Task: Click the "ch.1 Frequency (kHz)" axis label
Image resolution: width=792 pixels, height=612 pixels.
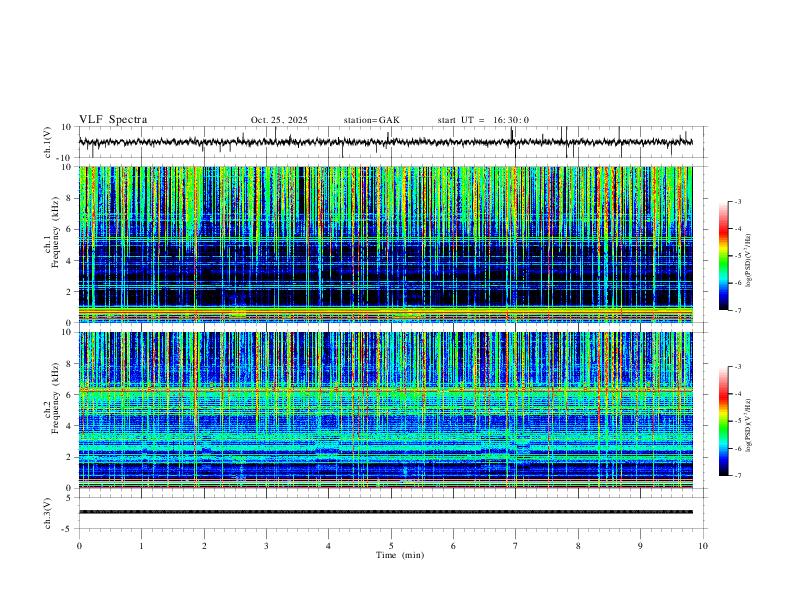Action: coord(52,233)
